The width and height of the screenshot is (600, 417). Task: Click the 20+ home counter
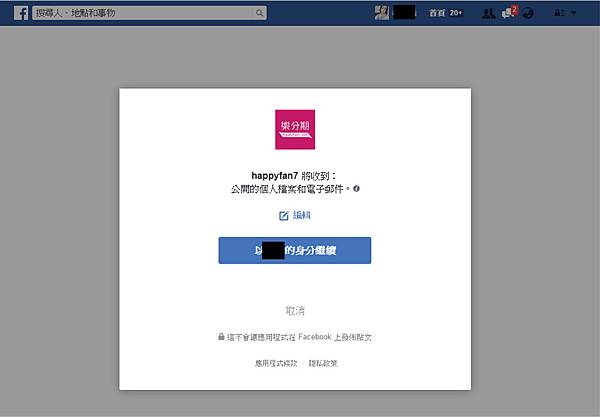tap(456, 13)
